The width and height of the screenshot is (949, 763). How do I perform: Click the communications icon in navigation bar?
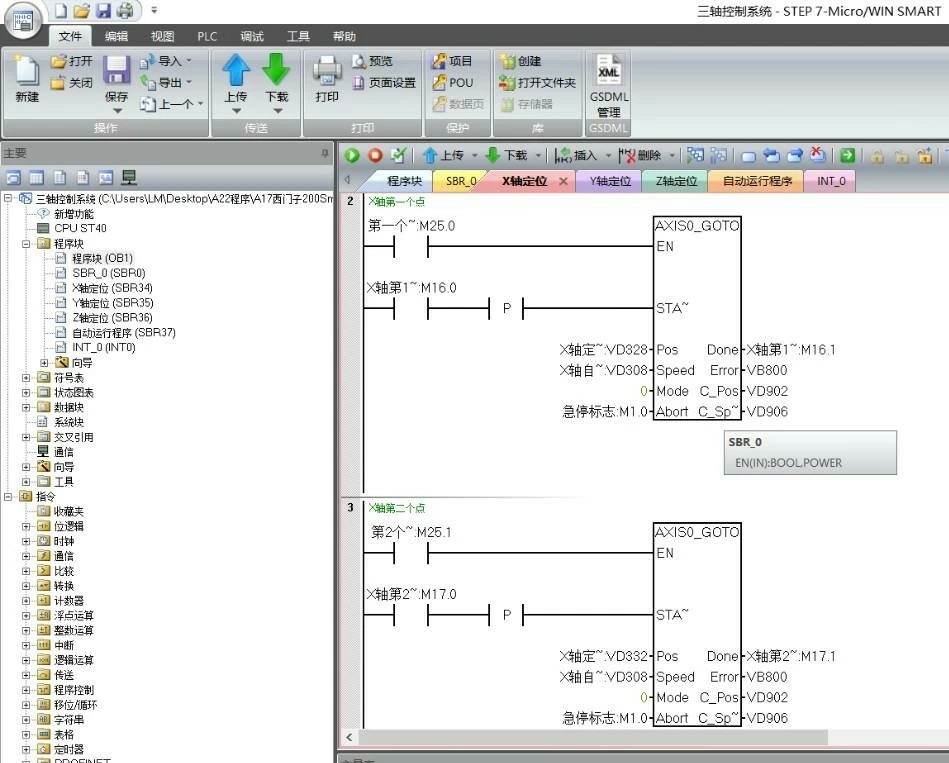[129, 177]
